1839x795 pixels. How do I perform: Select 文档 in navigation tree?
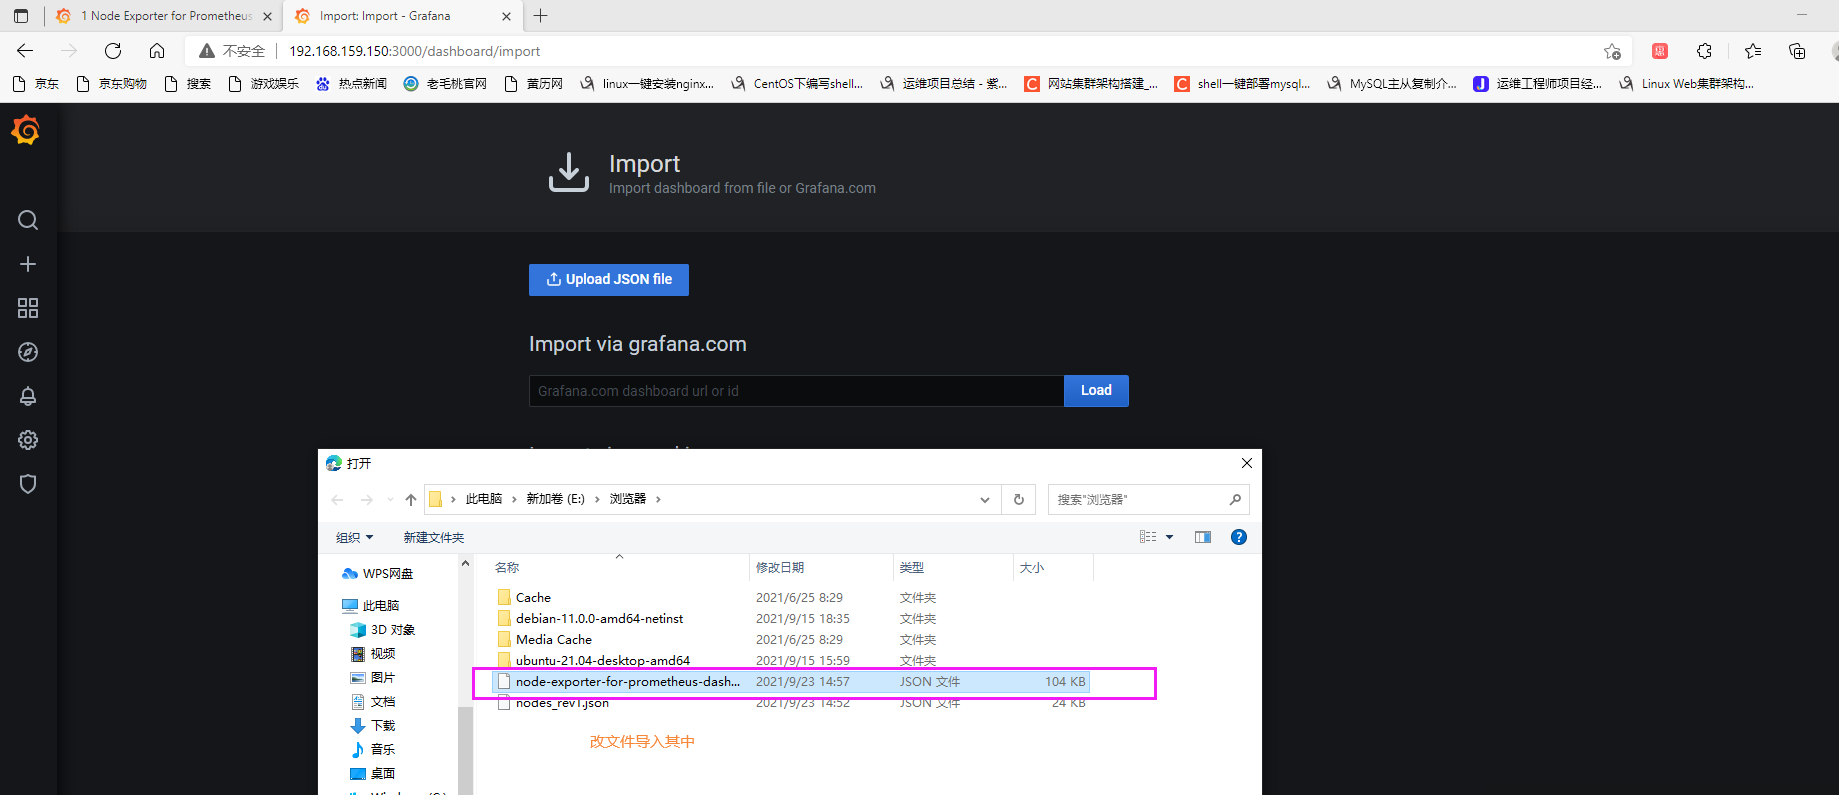click(373, 702)
